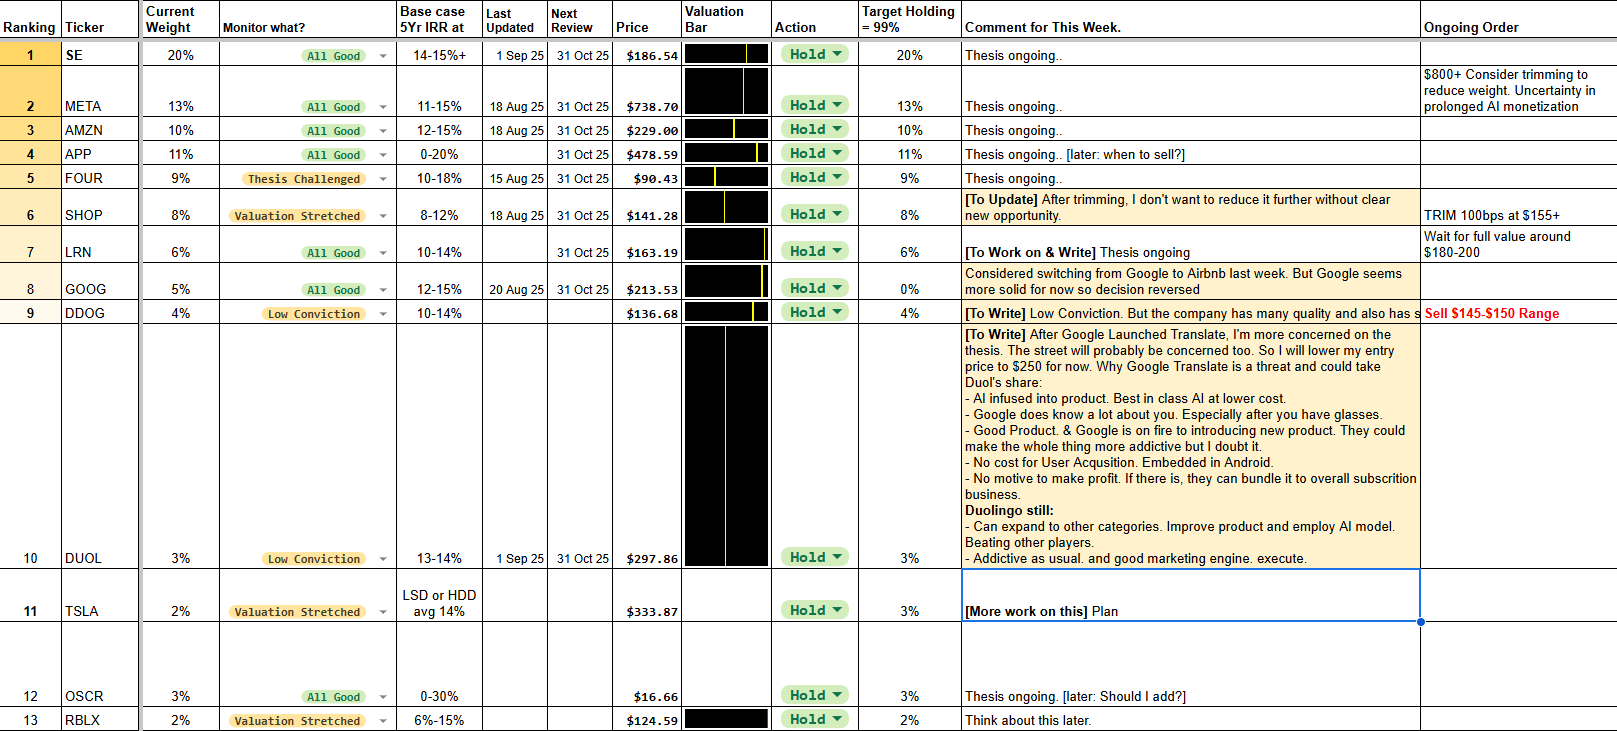Select the Google to Airbnb switching comment

1191,282
